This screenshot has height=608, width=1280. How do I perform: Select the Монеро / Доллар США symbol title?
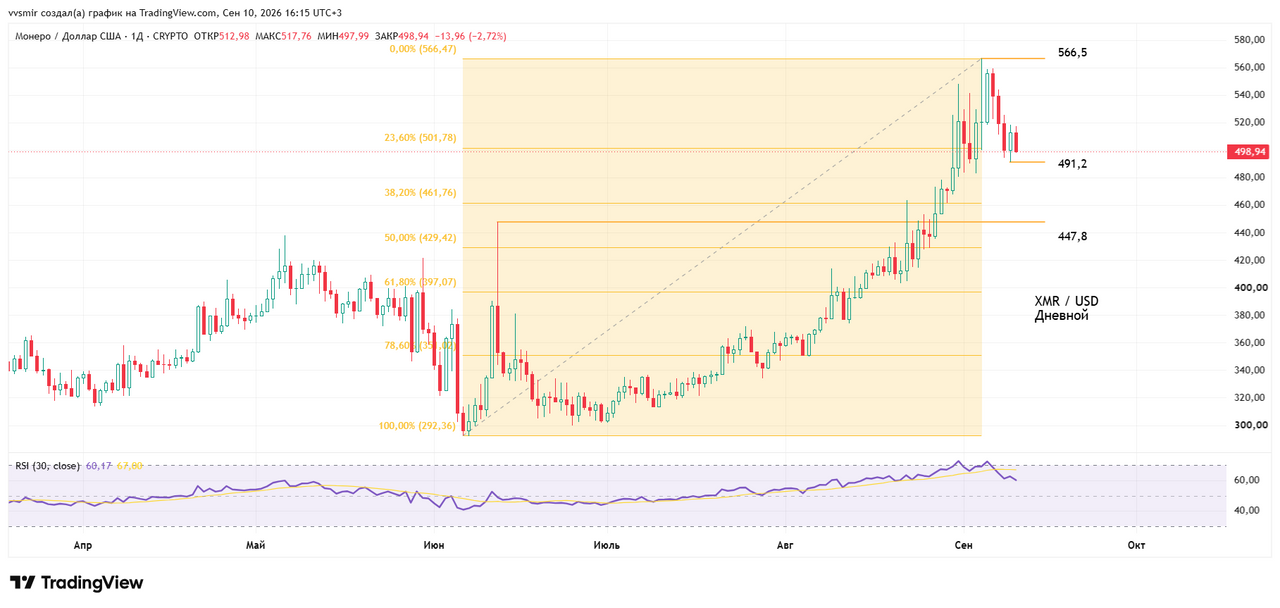tap(58, 36)
